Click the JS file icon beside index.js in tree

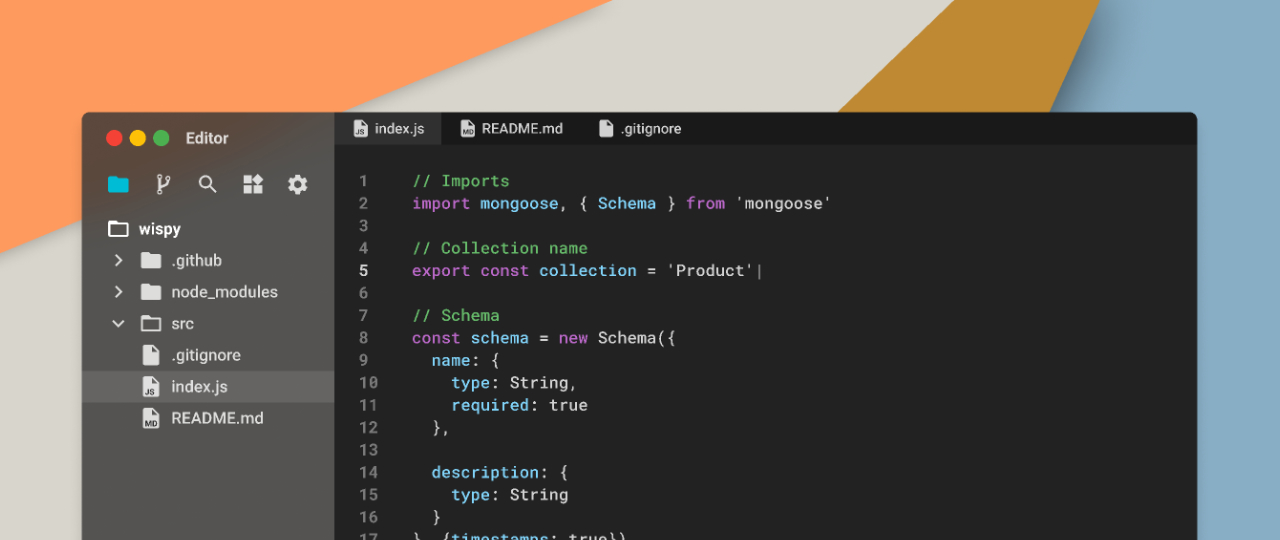click(151, 387)
